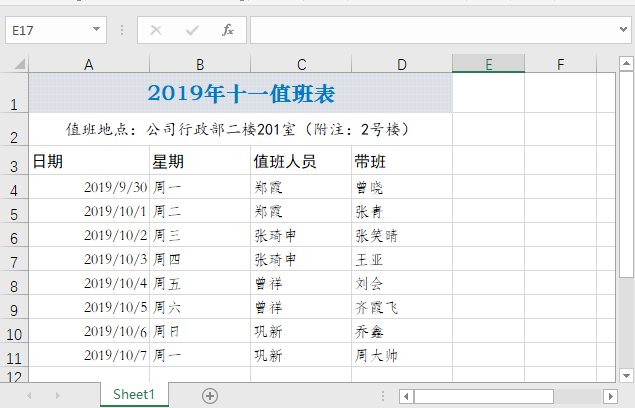Select row 7 header
Viewport: 635px width, 408px height.
(14, 259)
